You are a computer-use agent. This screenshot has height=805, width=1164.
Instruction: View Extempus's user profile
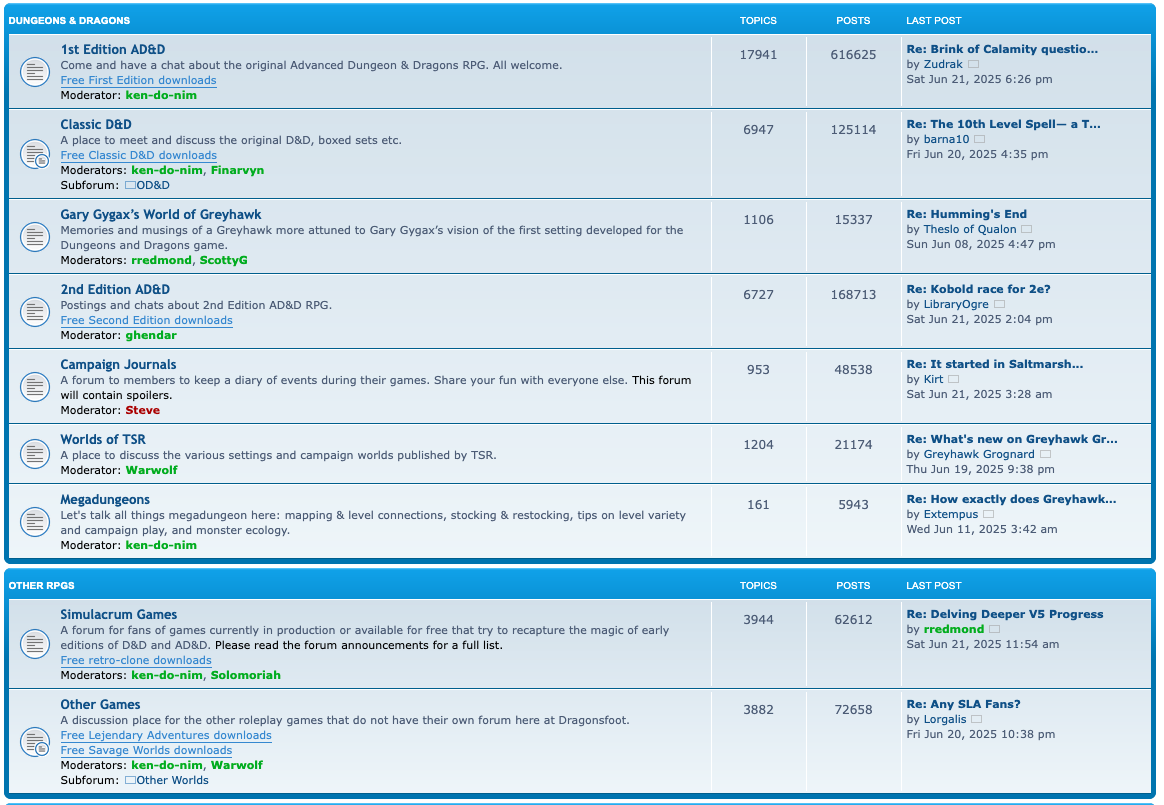951,515
